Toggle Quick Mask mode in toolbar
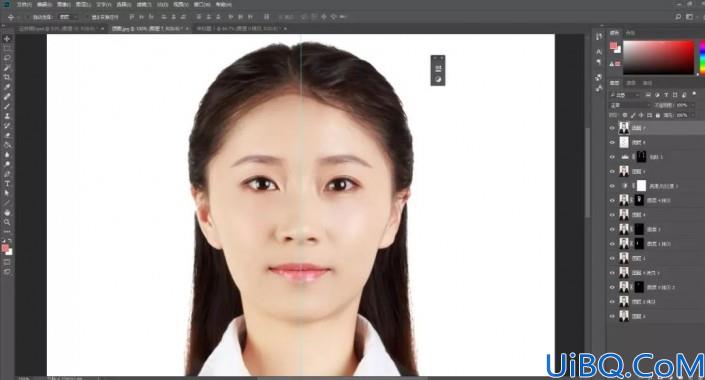 click(7, 262)
